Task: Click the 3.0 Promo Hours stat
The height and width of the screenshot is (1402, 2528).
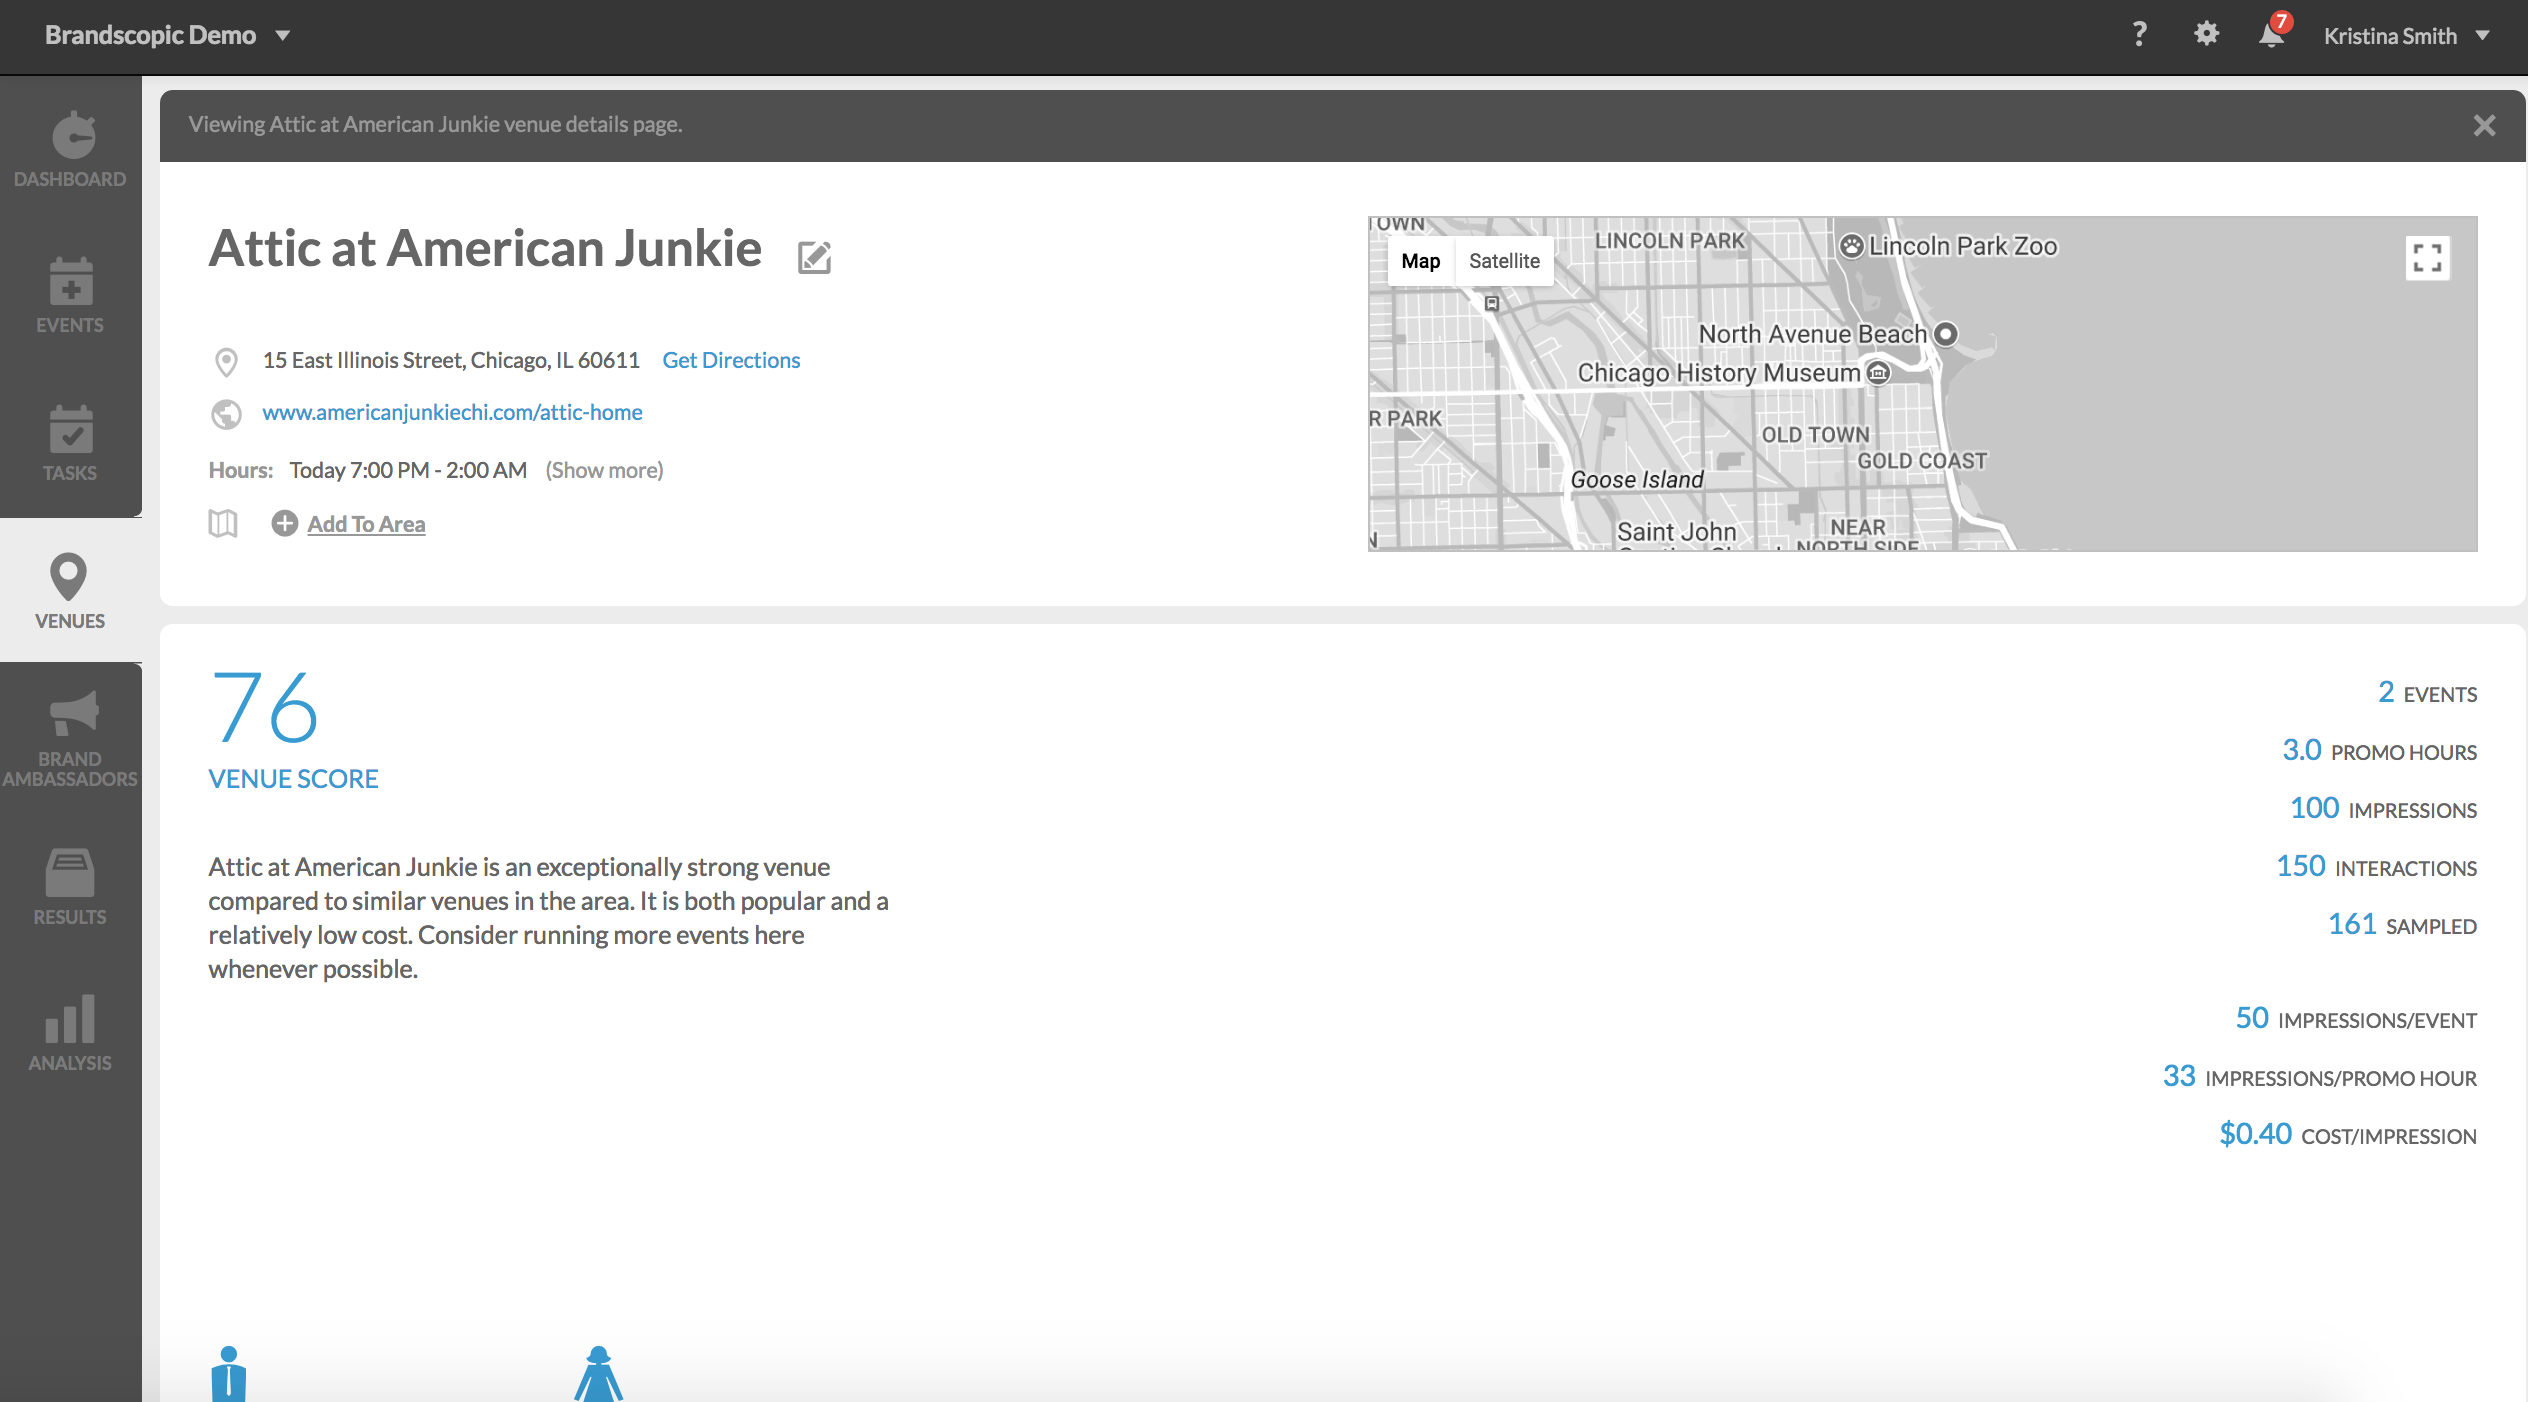Action: (2379, 750)
